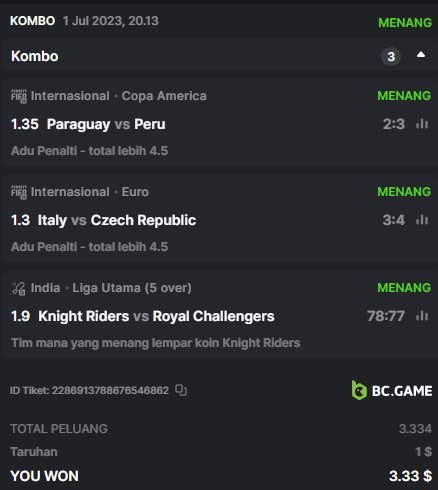Open the Paraguay vs Peru match

point(106,124)
